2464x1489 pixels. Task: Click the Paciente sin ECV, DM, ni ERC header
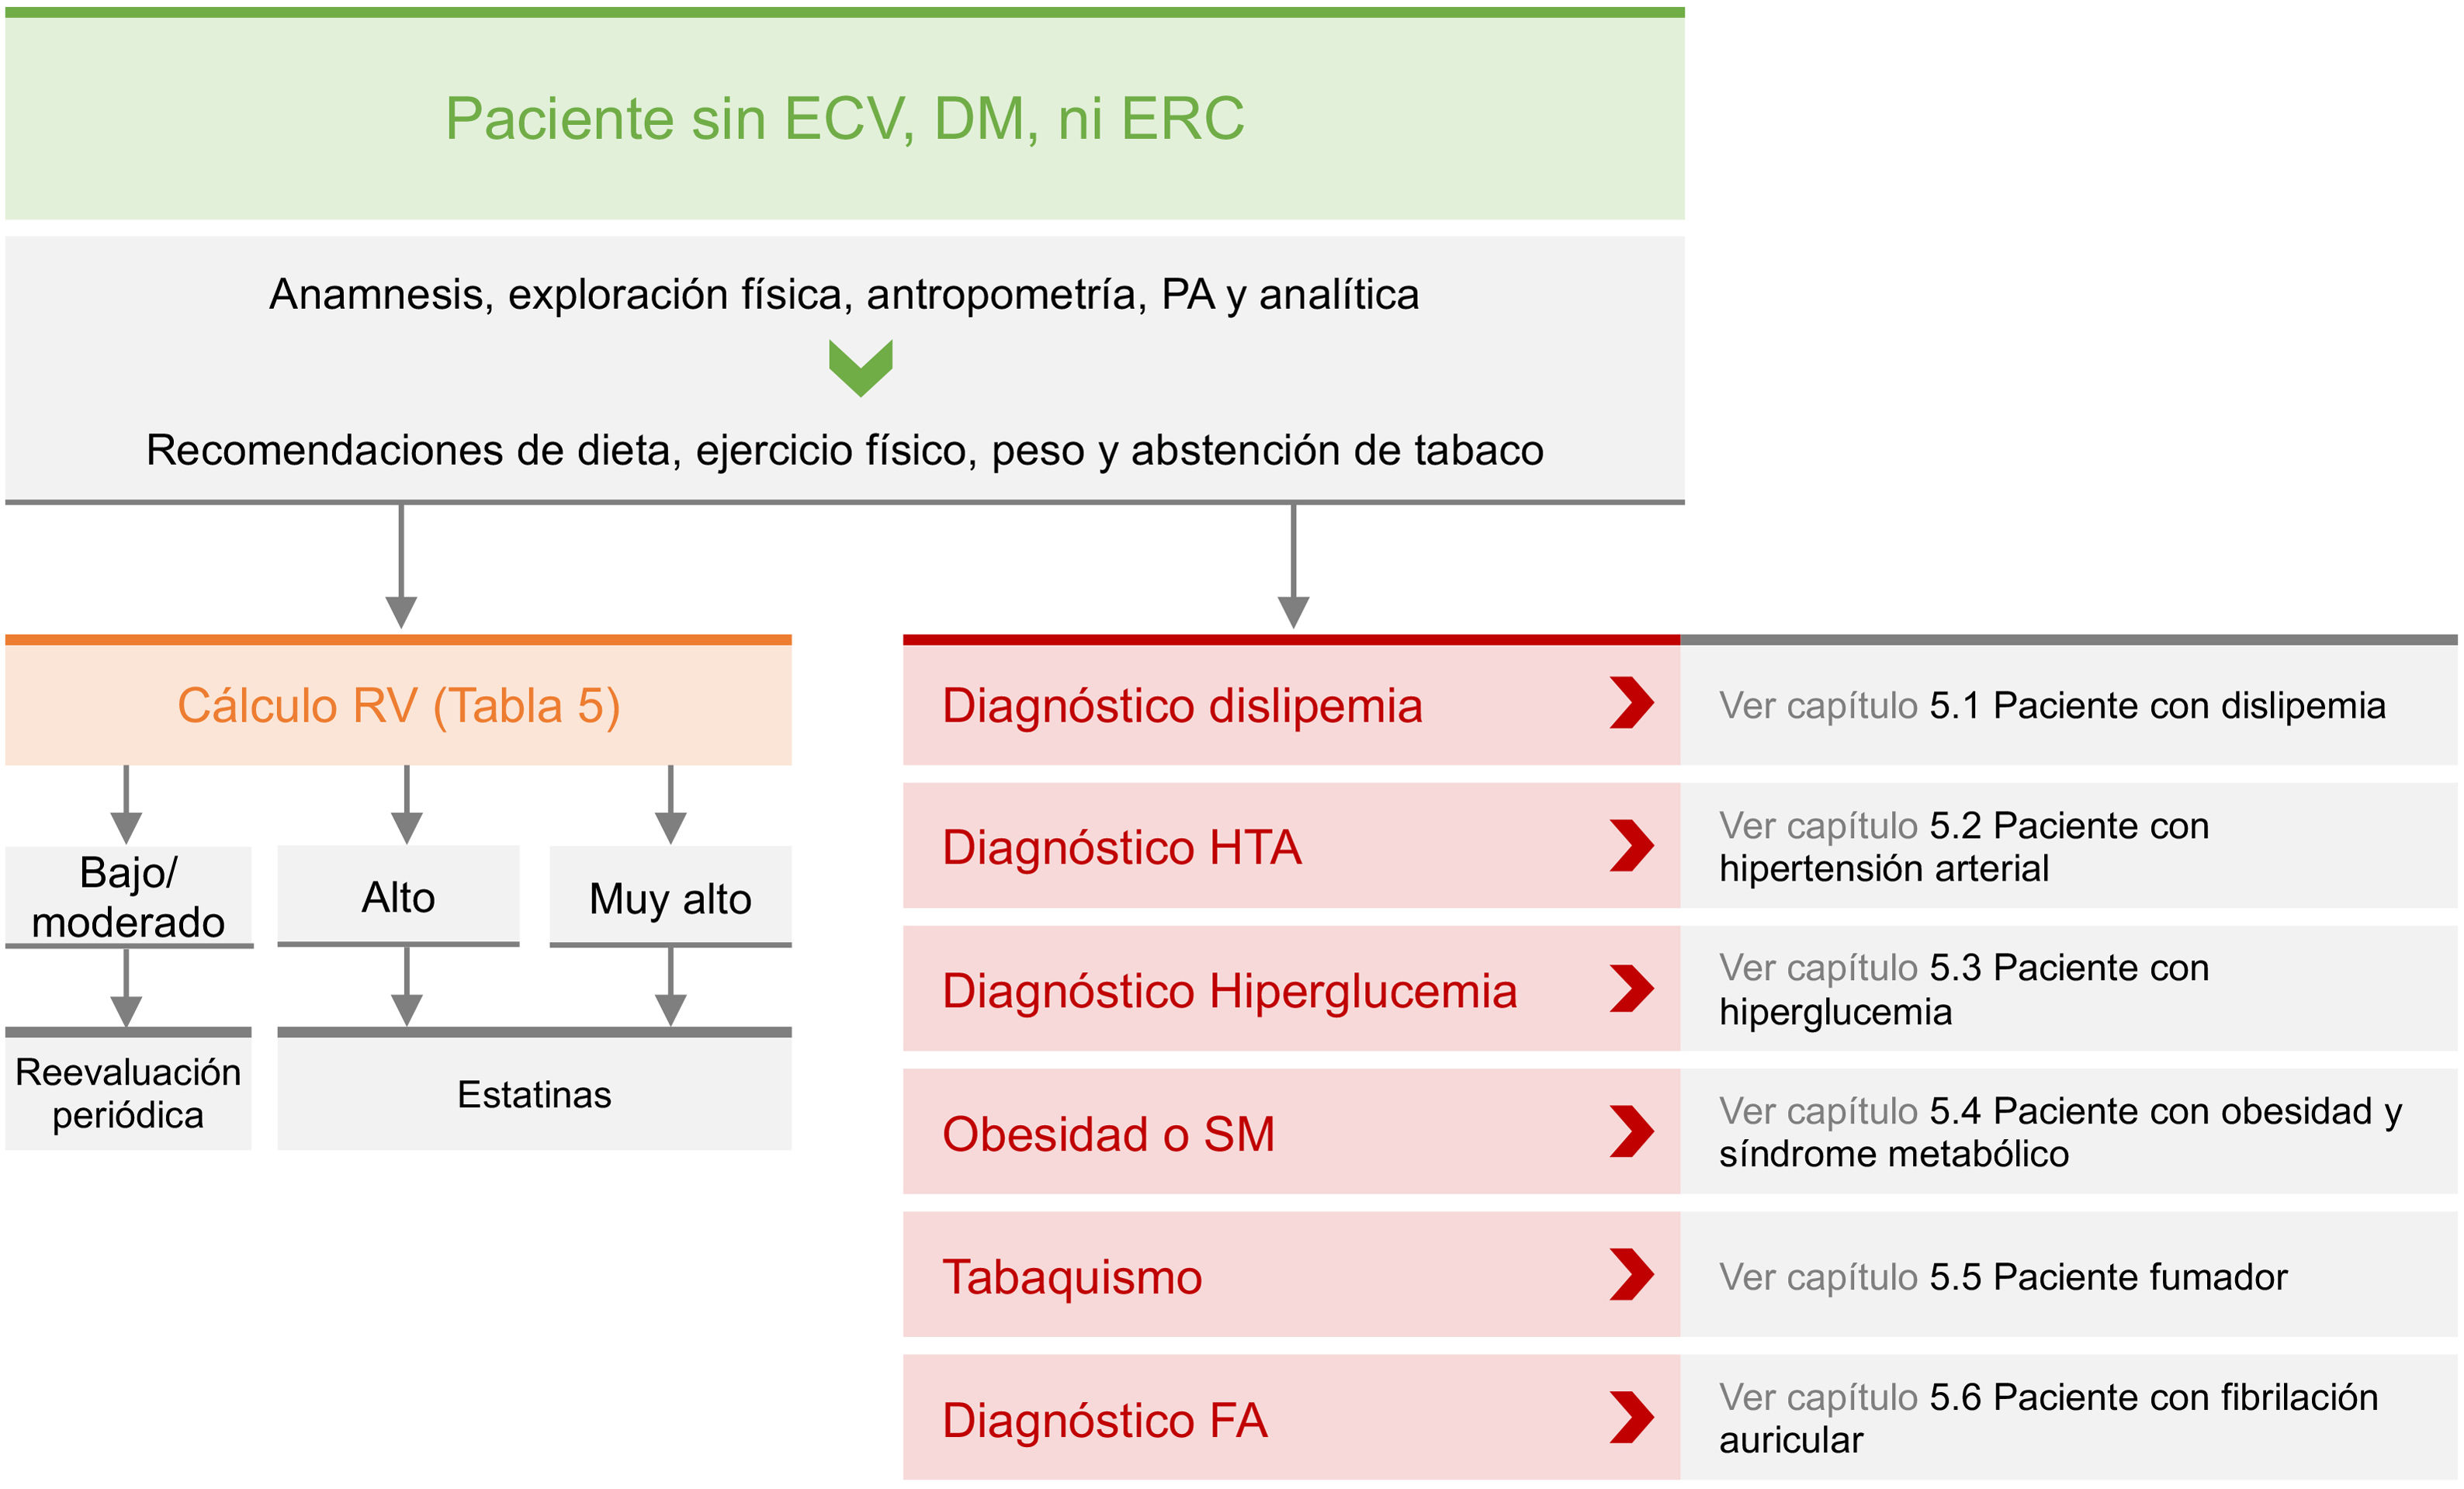pyautogui.click(x=844, y=118)
